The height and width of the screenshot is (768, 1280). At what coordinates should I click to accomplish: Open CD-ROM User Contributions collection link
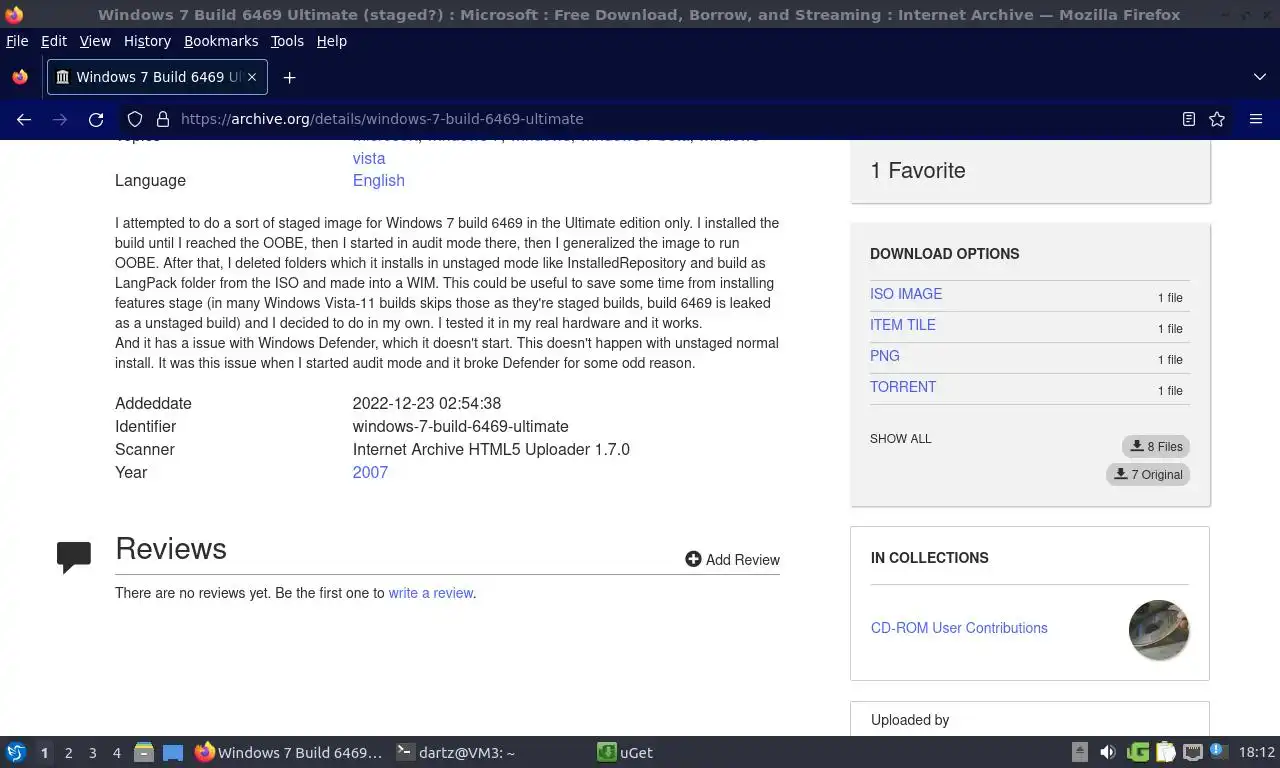tap(959, 628)
